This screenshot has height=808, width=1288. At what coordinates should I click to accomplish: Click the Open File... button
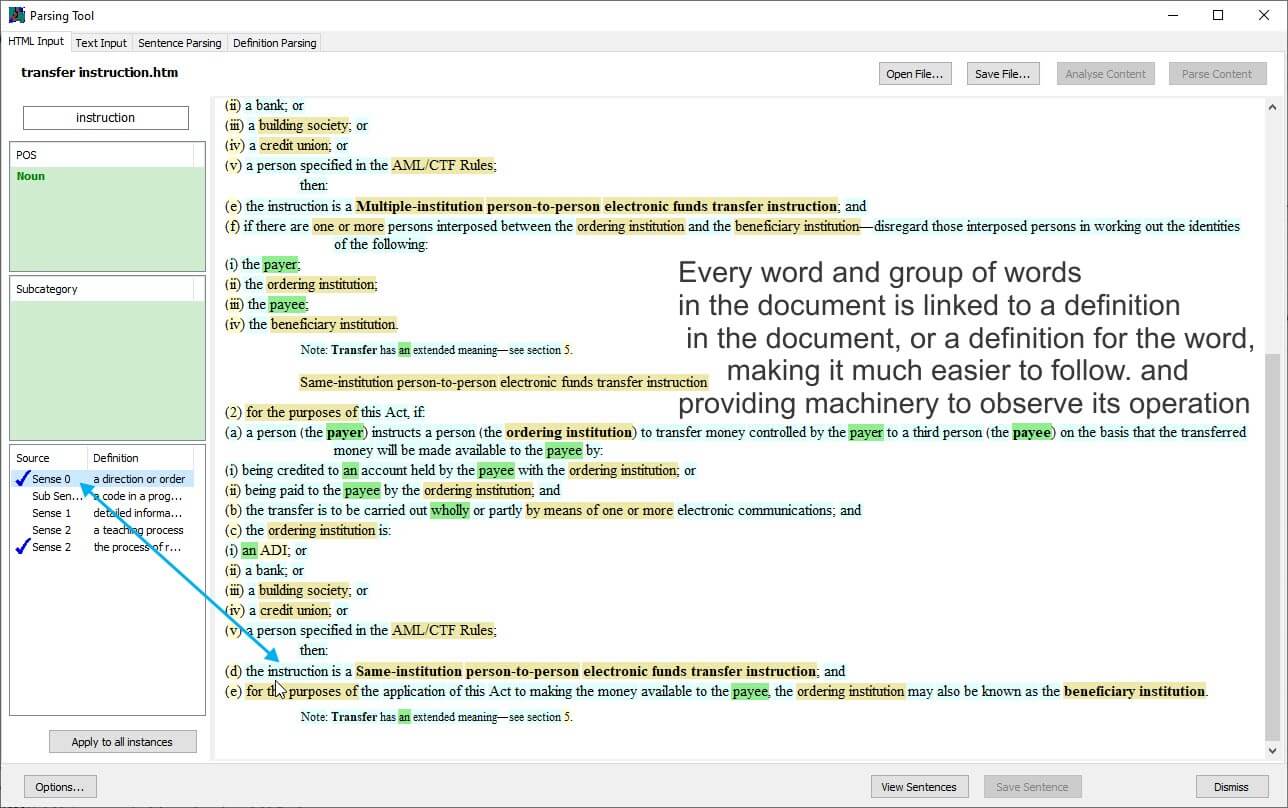(914, 74)
